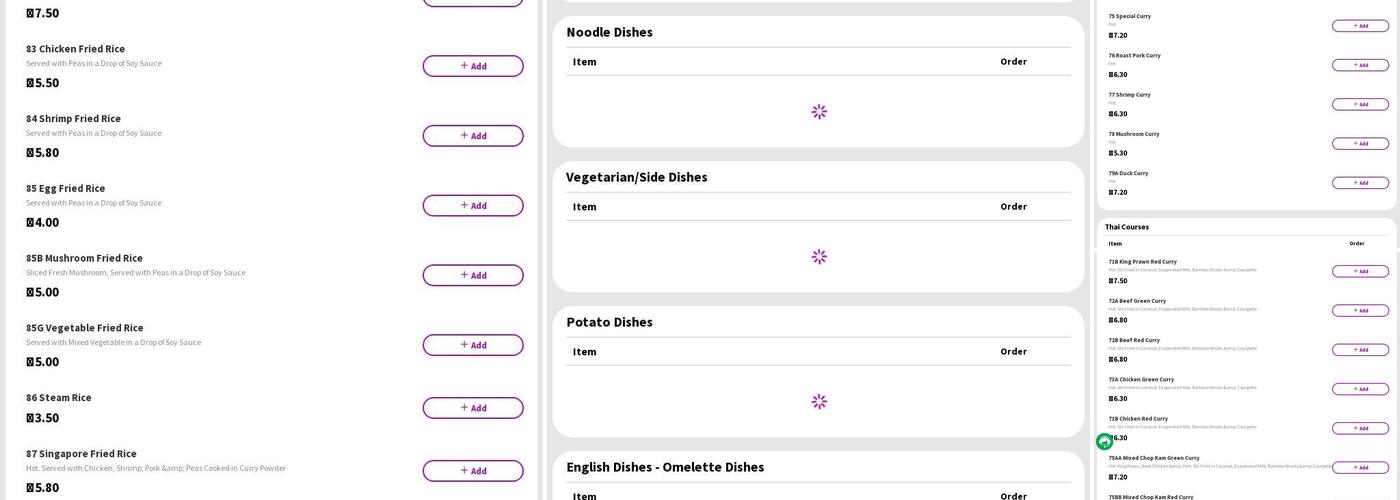Screen dimensions: 1400x500
Task: Add 76 Roast Pork Curry
Action: tap(1360, 65)
